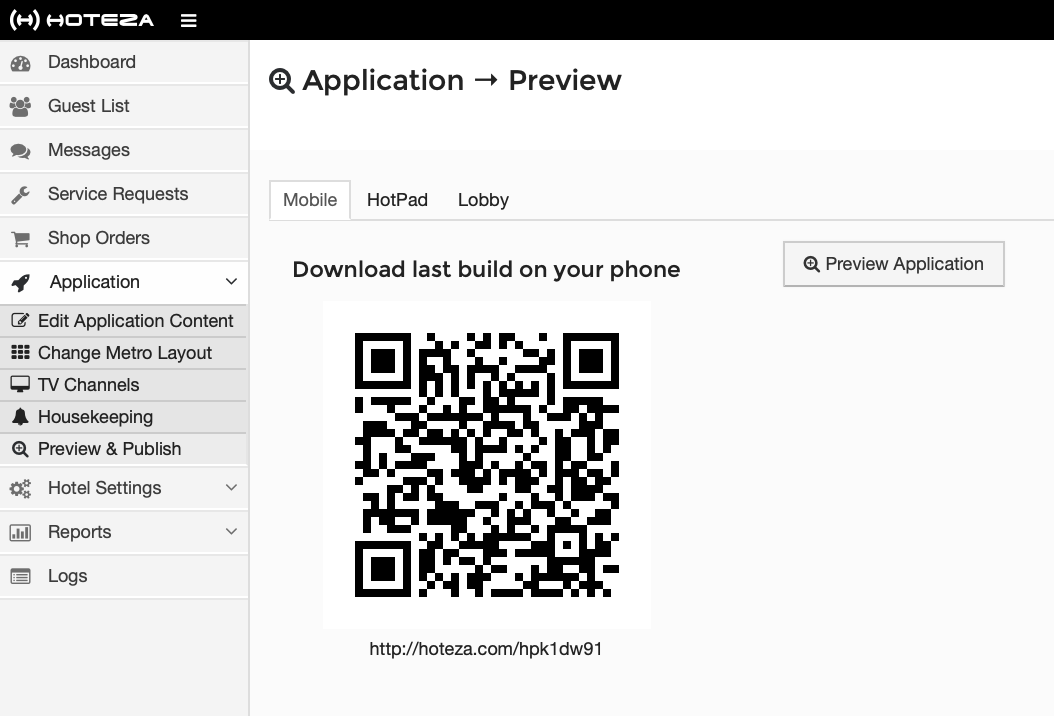Expand the Reports chevron
Viewport: 1054px width, 716px height.
231,531
